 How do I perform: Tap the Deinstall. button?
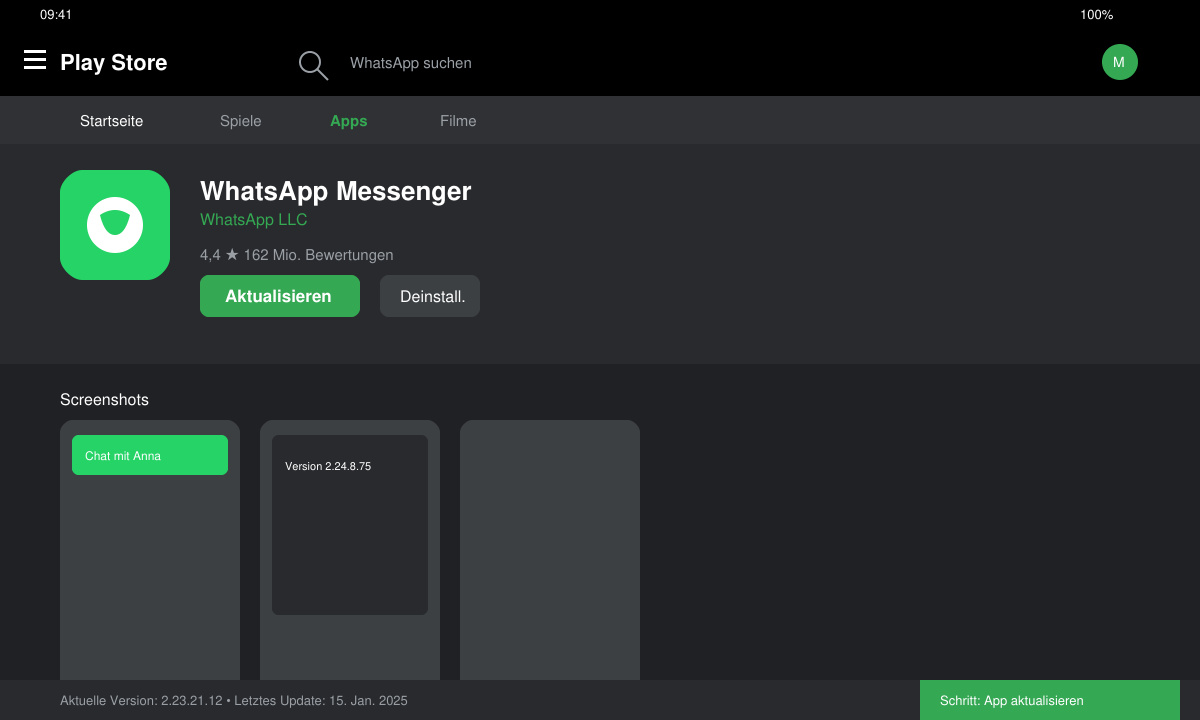click(x=430, y=296)
